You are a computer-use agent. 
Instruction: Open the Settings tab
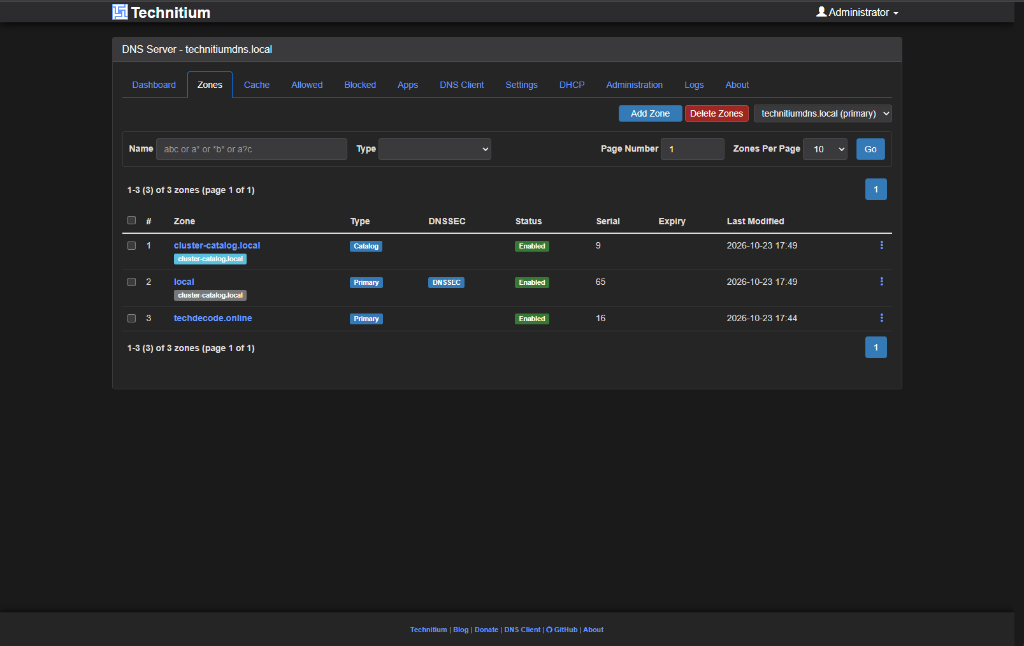(x=521, y=85)
